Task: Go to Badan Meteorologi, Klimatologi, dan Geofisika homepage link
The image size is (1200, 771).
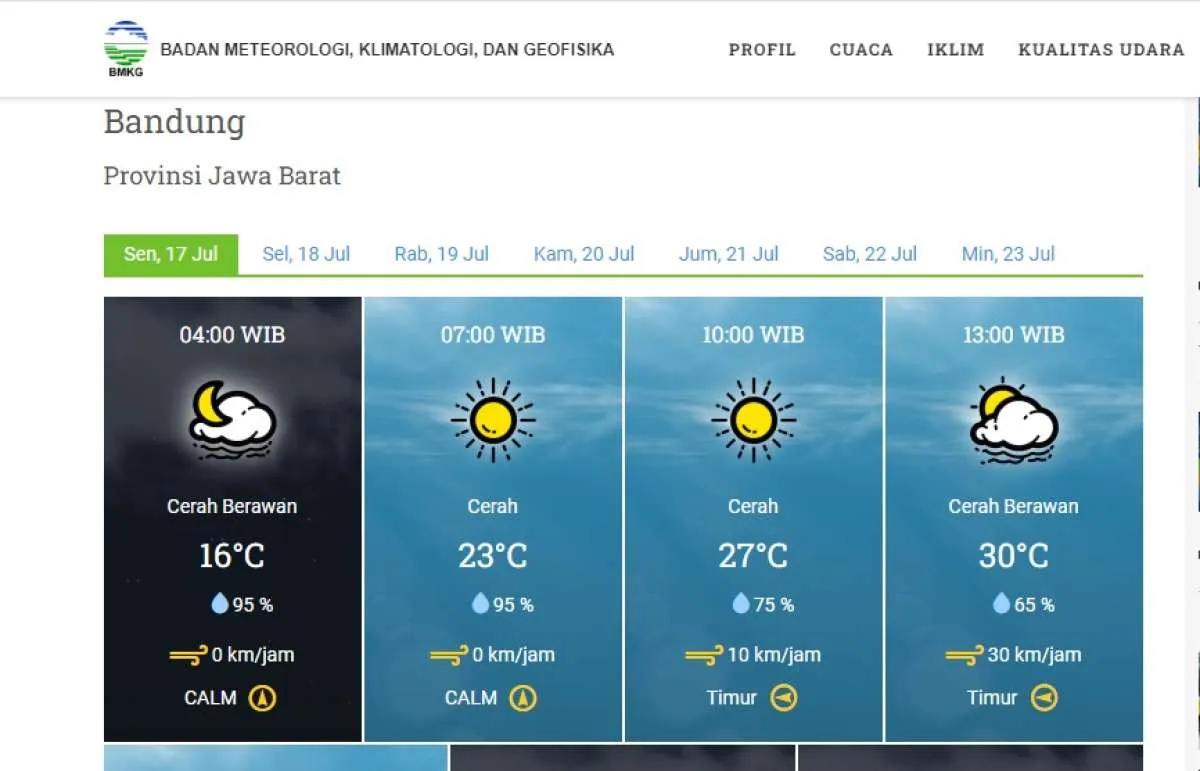Action: (387, 49)
